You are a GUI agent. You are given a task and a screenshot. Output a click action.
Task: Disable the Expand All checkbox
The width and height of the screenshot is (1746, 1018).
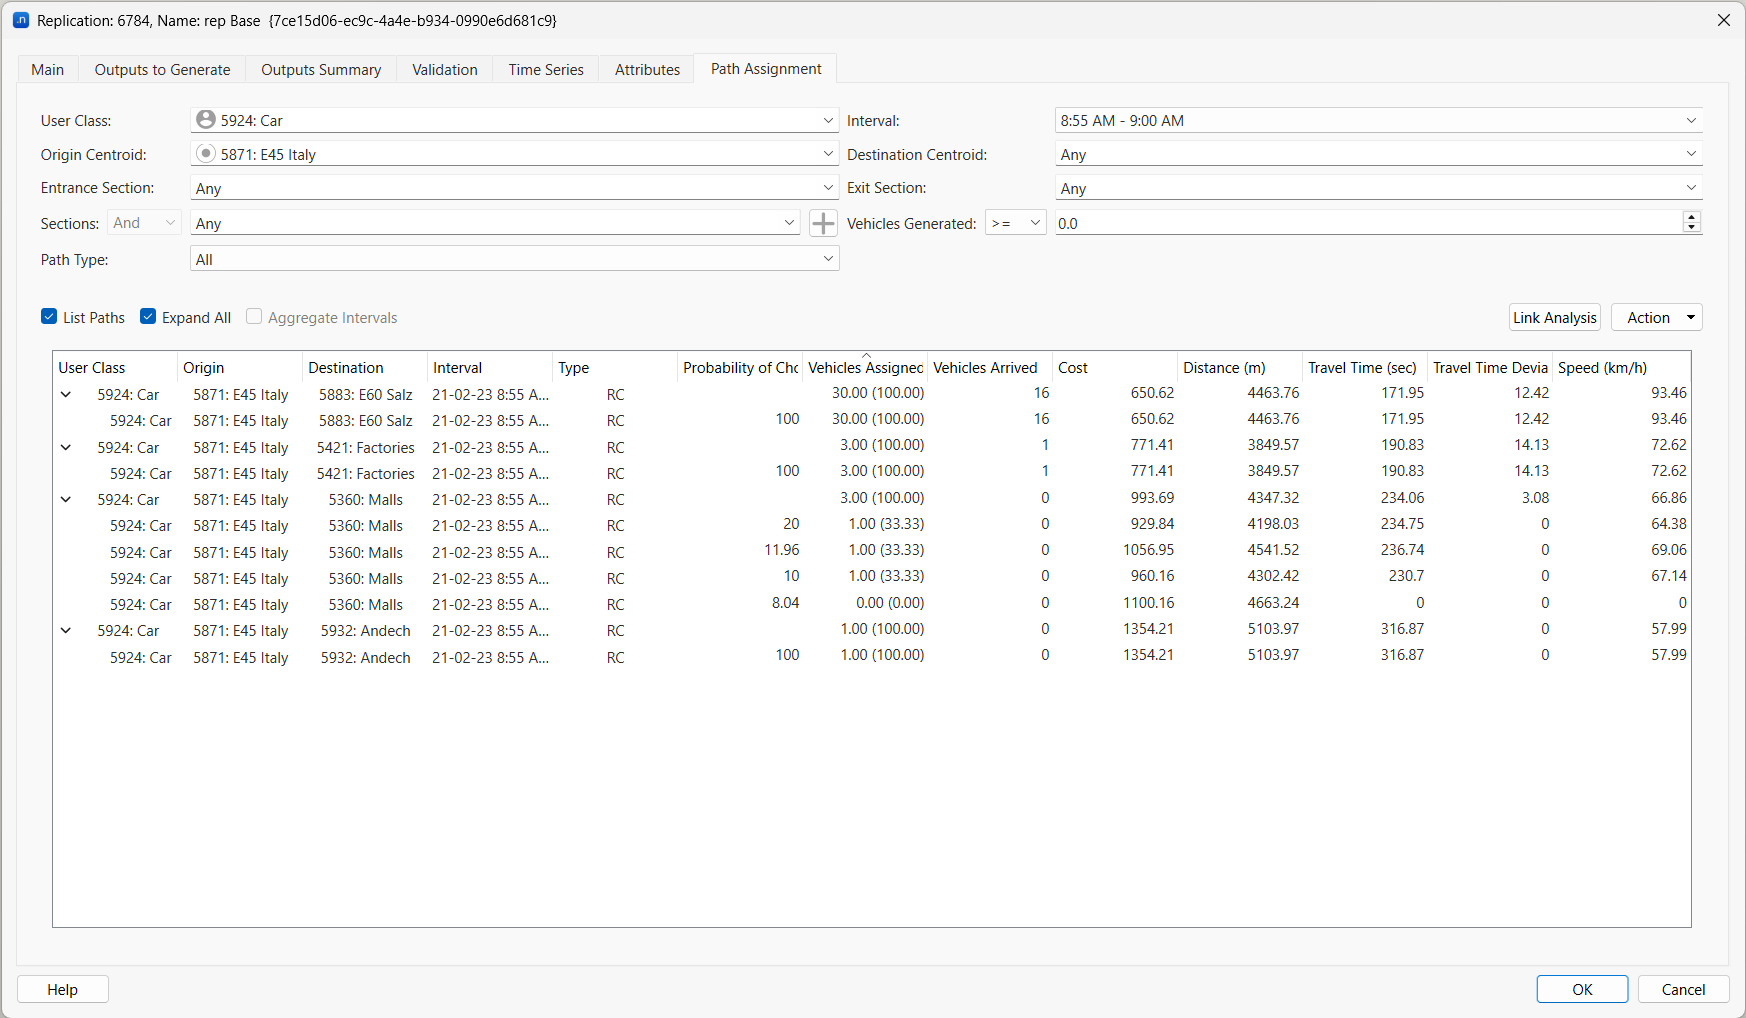[x=147, y=316]
